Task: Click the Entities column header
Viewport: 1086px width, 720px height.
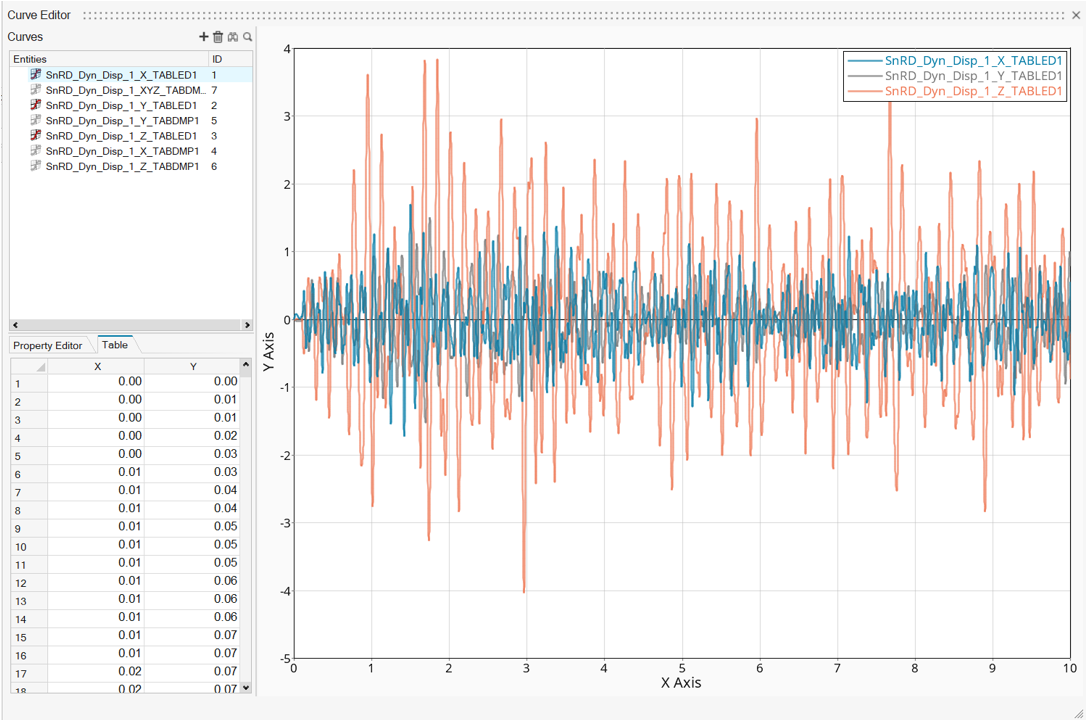Action: click(30, 60)
